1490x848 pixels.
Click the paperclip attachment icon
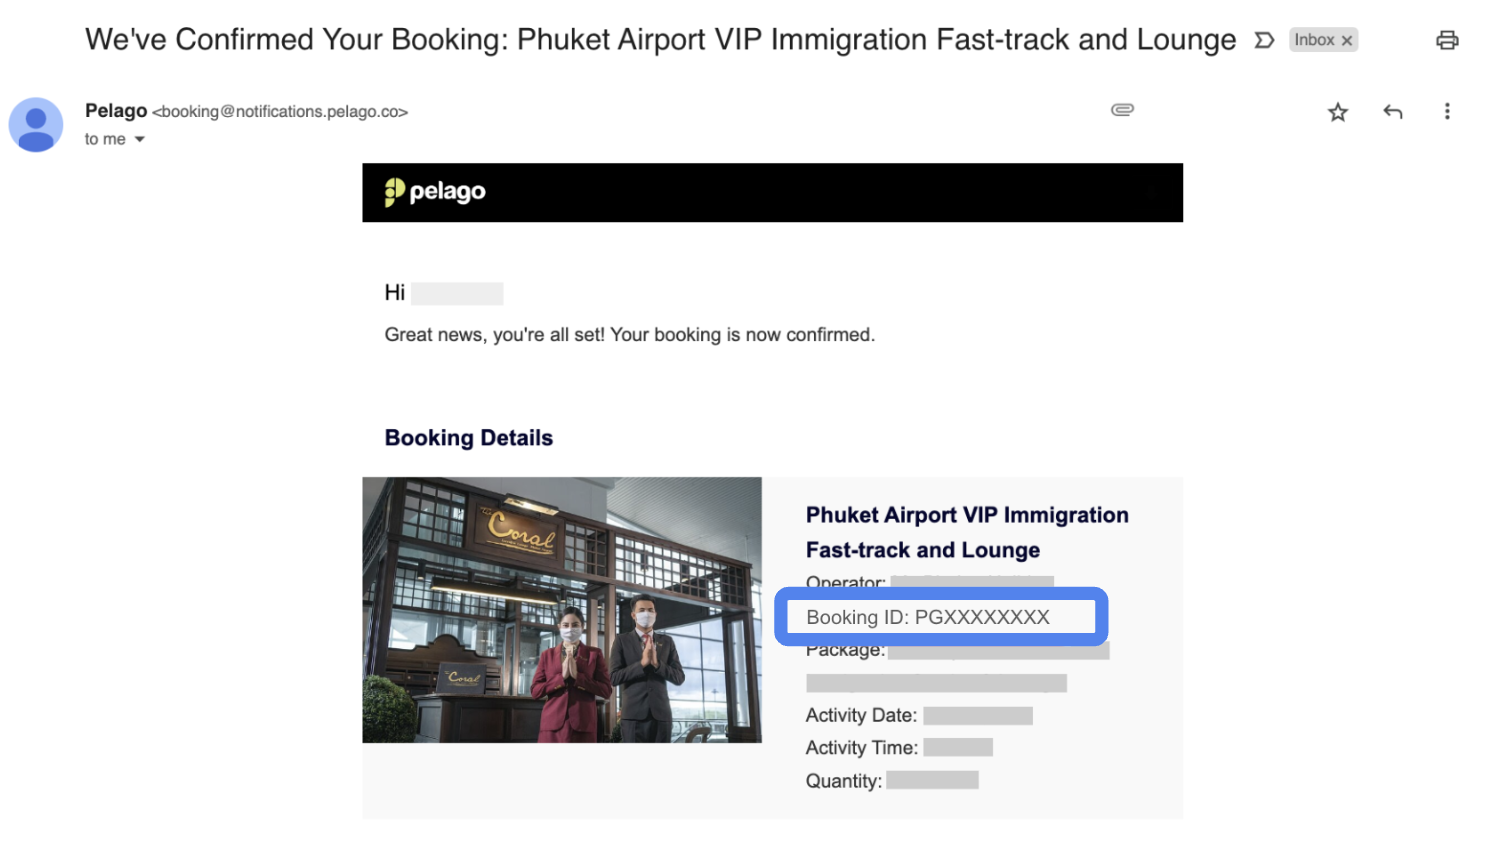coord(1122,110)
